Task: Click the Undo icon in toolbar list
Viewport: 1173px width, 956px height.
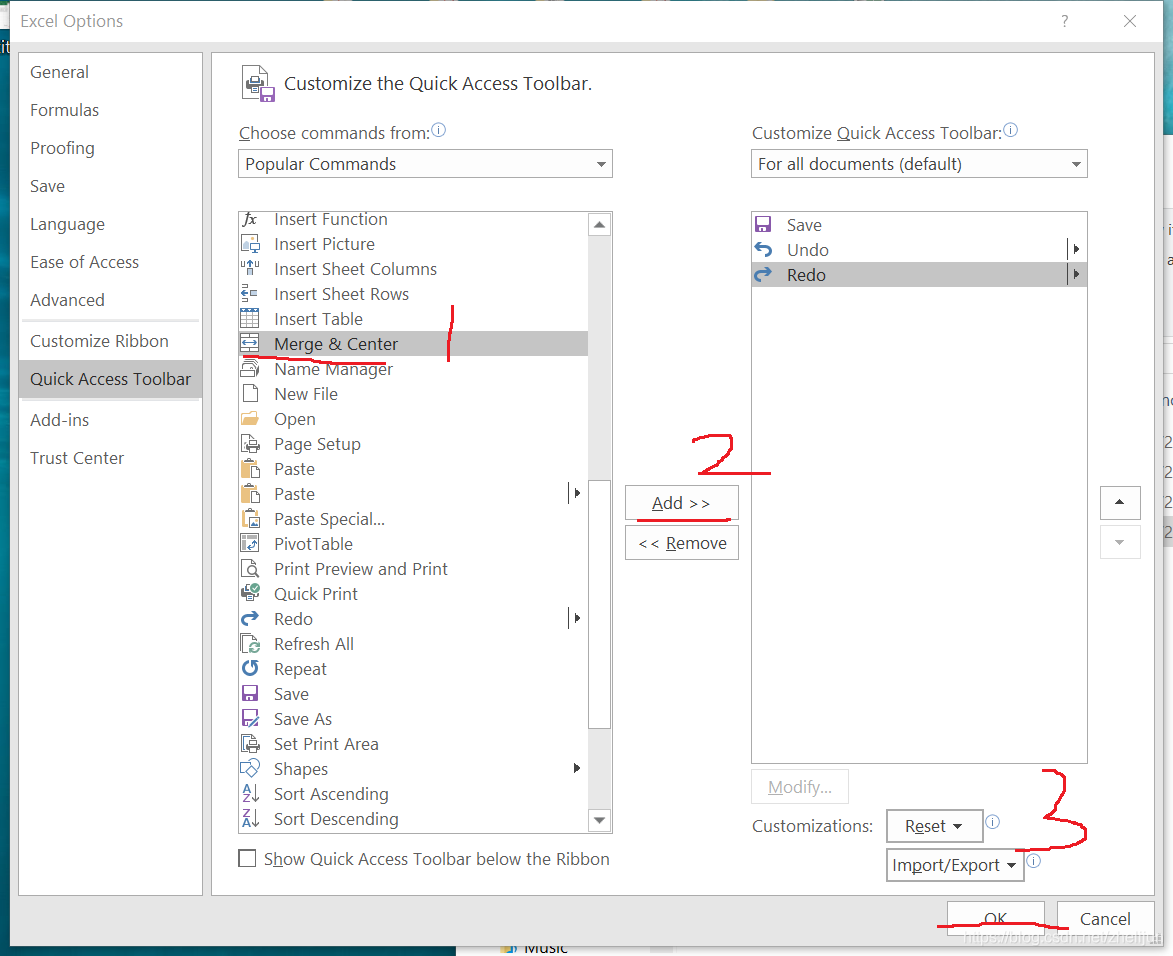Action: coord(763,249)
